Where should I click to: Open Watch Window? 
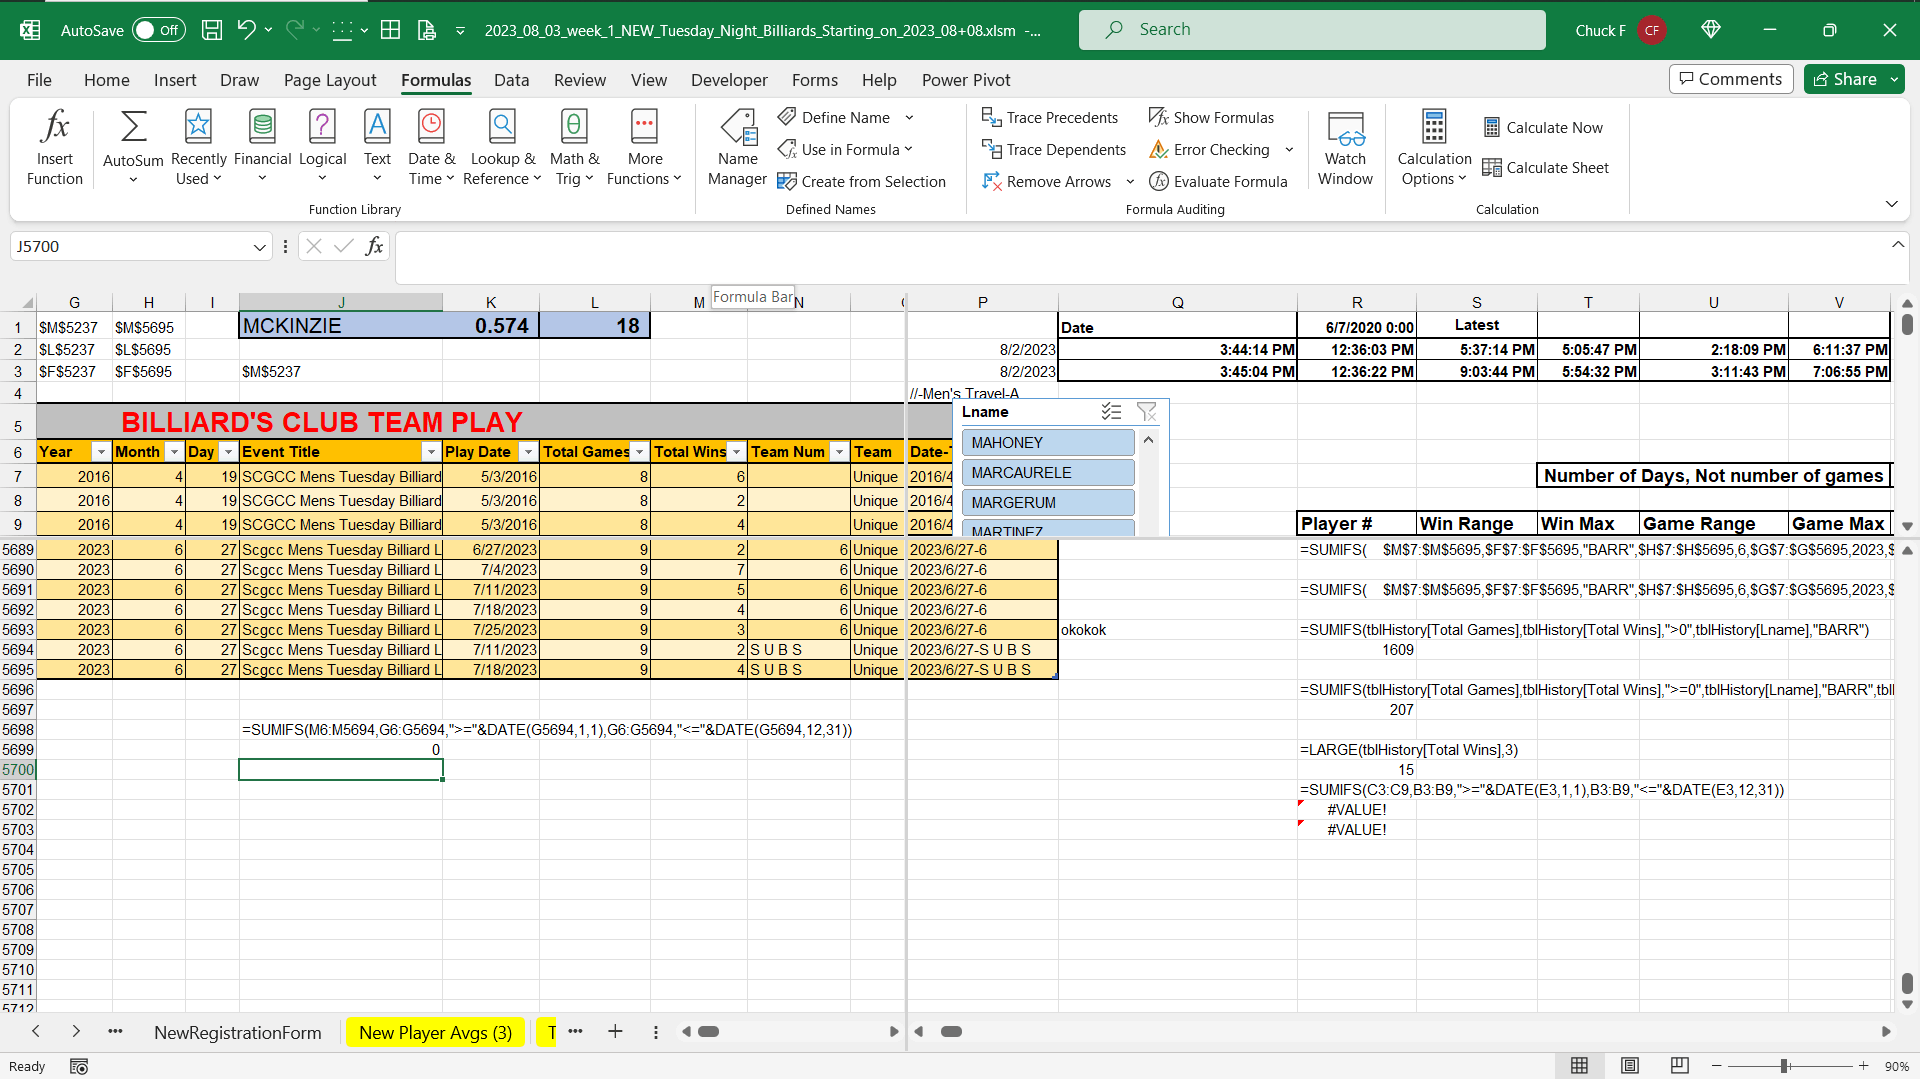point(1345,148)
